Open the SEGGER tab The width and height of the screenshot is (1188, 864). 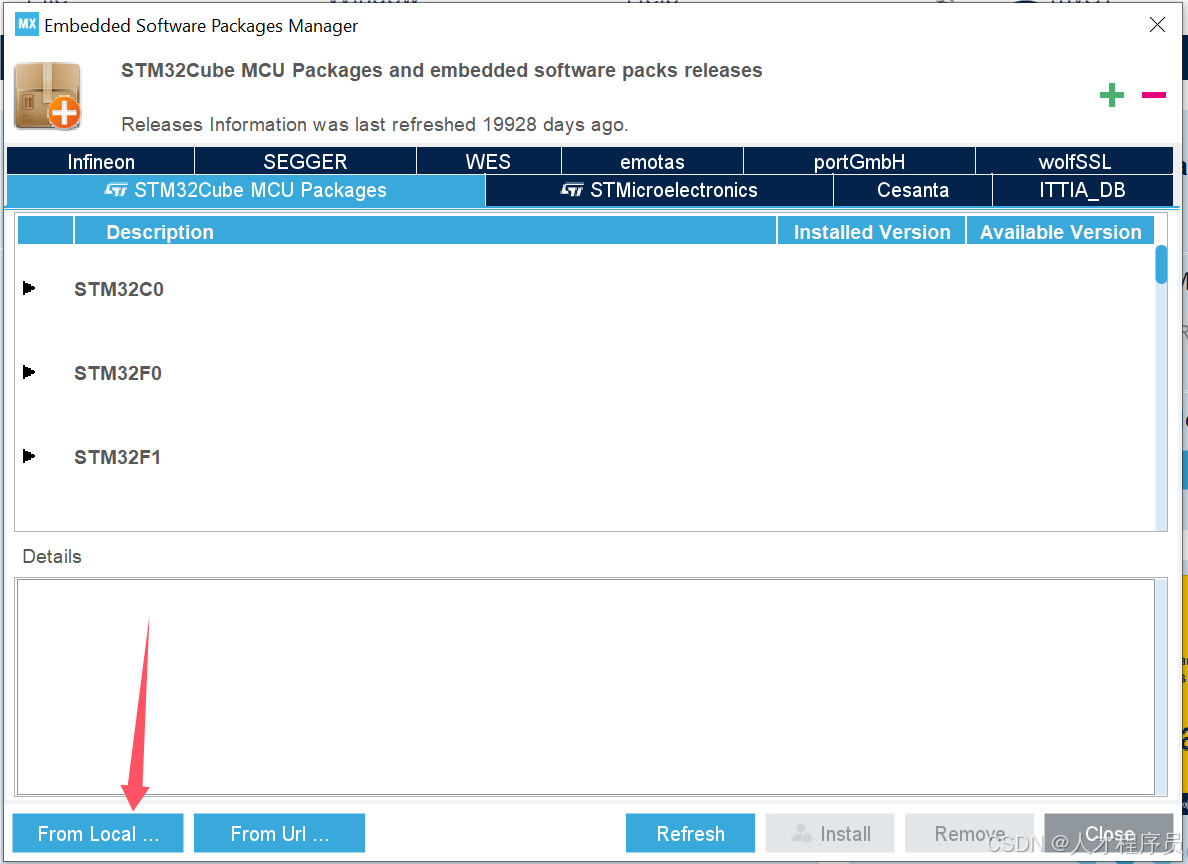point(305,161)
